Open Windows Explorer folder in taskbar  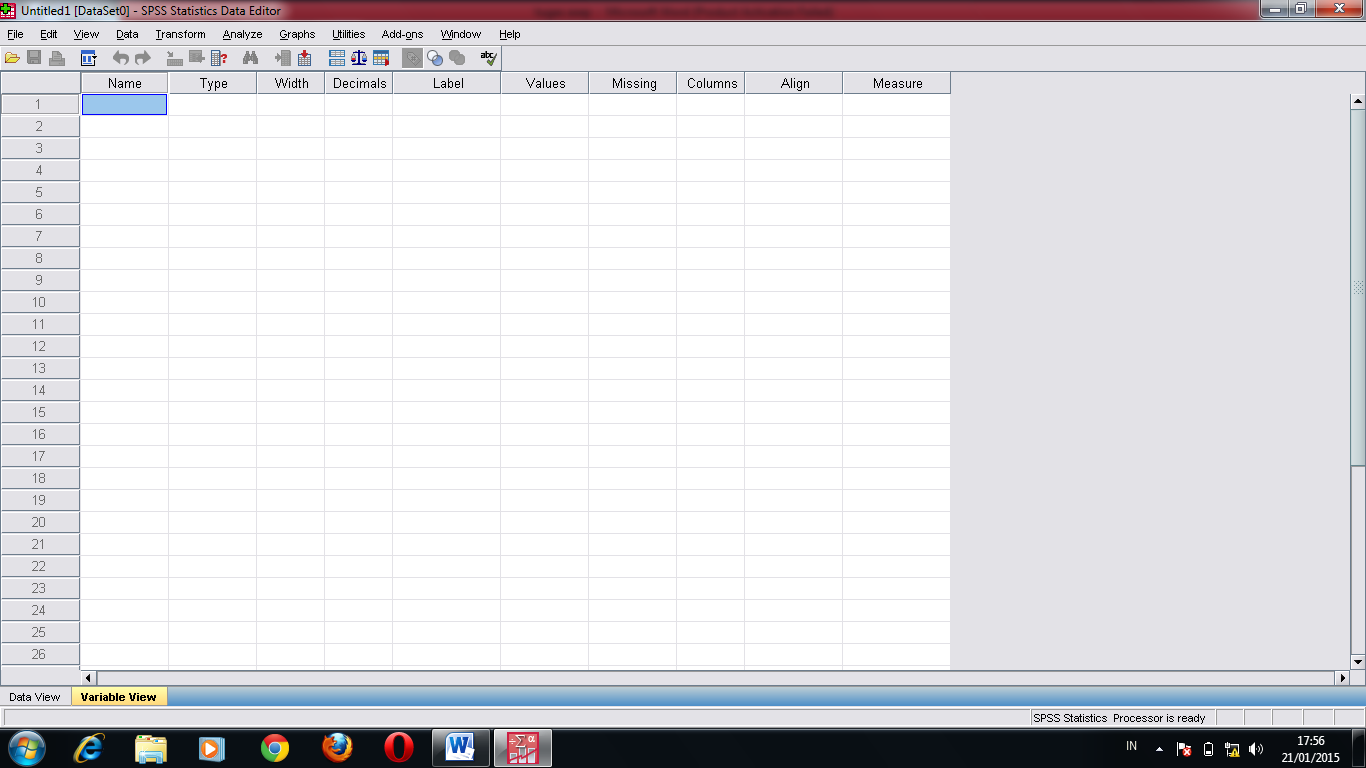point(151,747)
